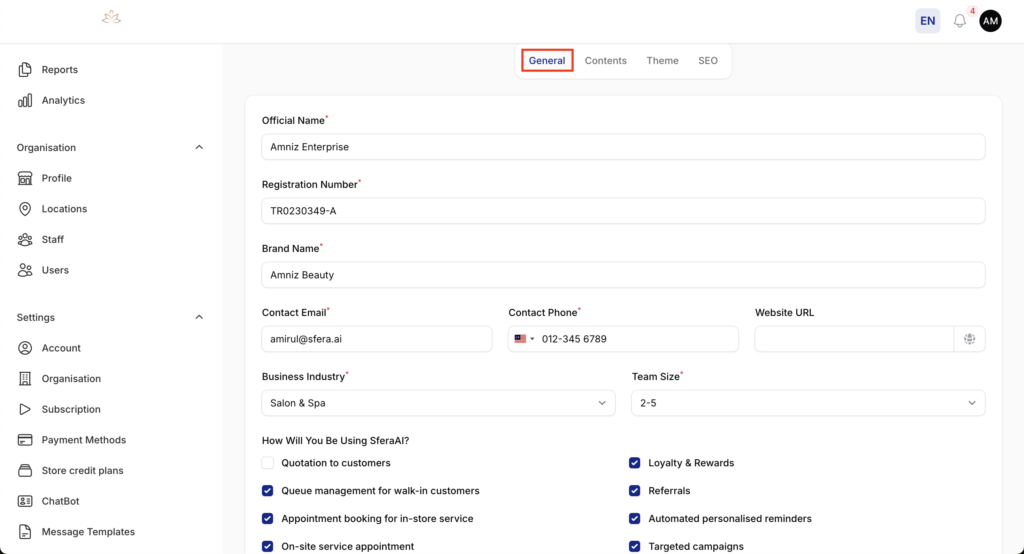Open the ChatBot sidebar icon
The image size is (1024, 554).
tap(25, 501)
